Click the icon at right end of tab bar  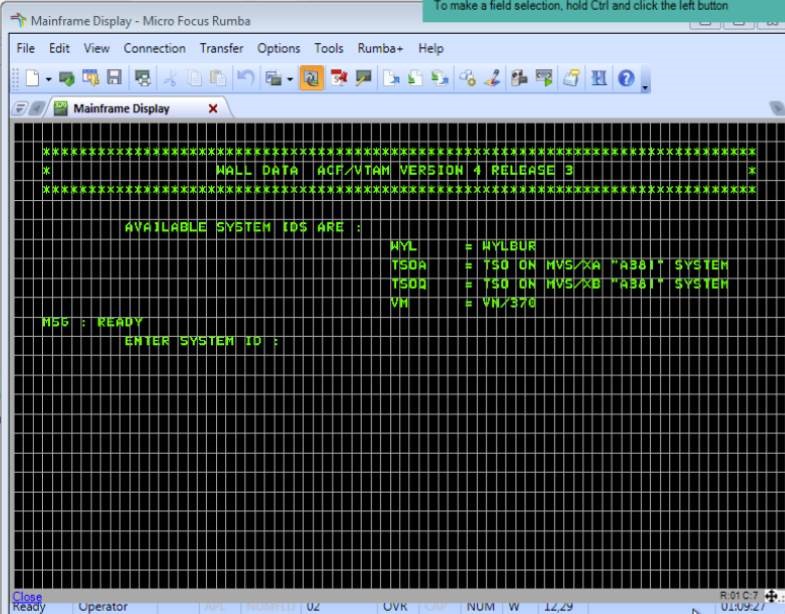[776, 108]
